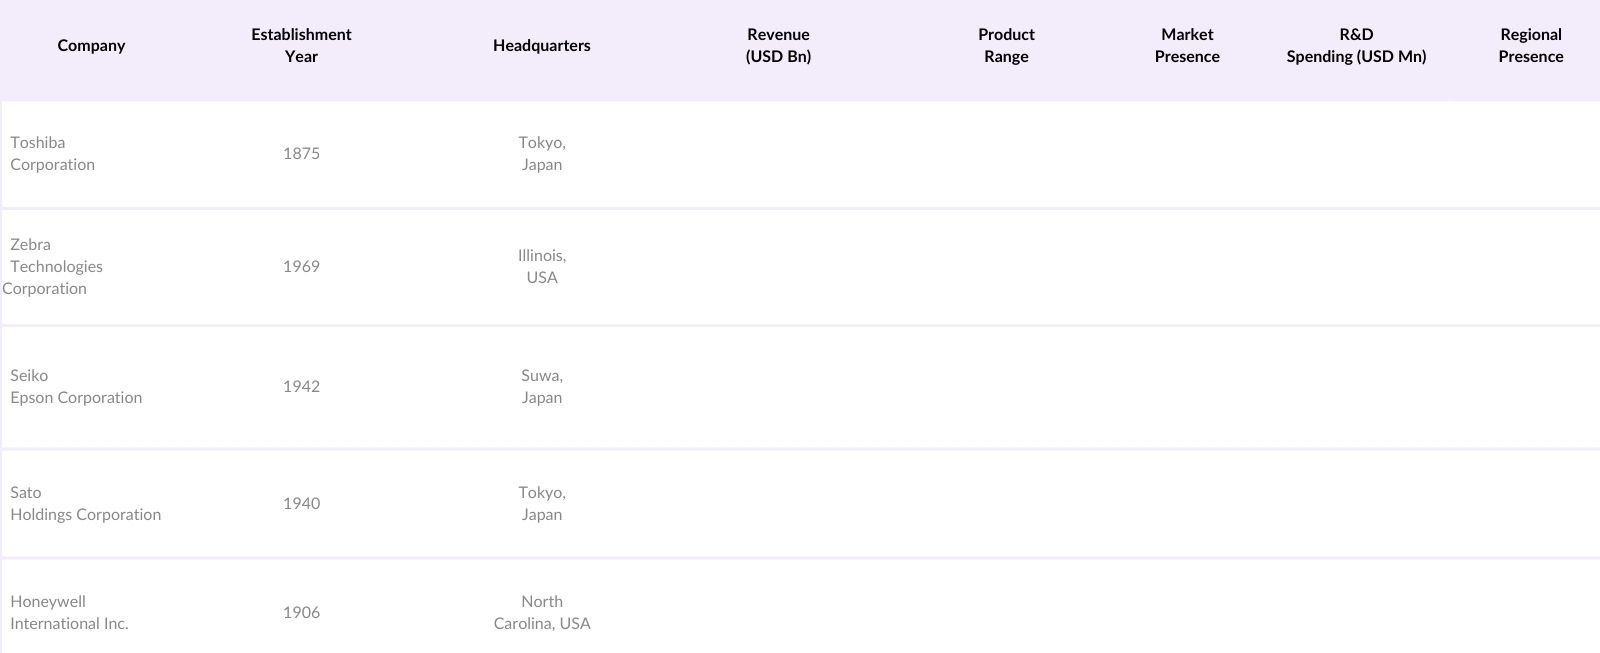Select the Sato Holdings Corporation cell
Viewport: 1600px width, 653px height.
(85, 504)
